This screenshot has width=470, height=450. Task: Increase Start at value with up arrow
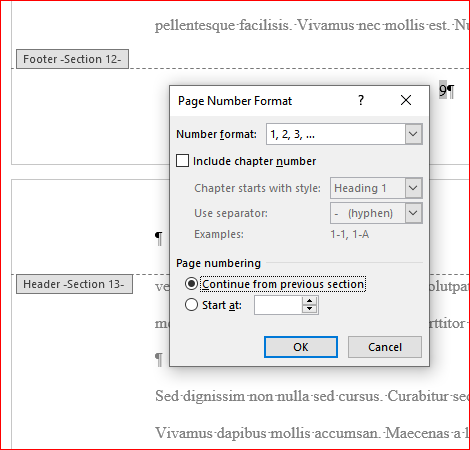pyautogui.click(x=310, y=301)
